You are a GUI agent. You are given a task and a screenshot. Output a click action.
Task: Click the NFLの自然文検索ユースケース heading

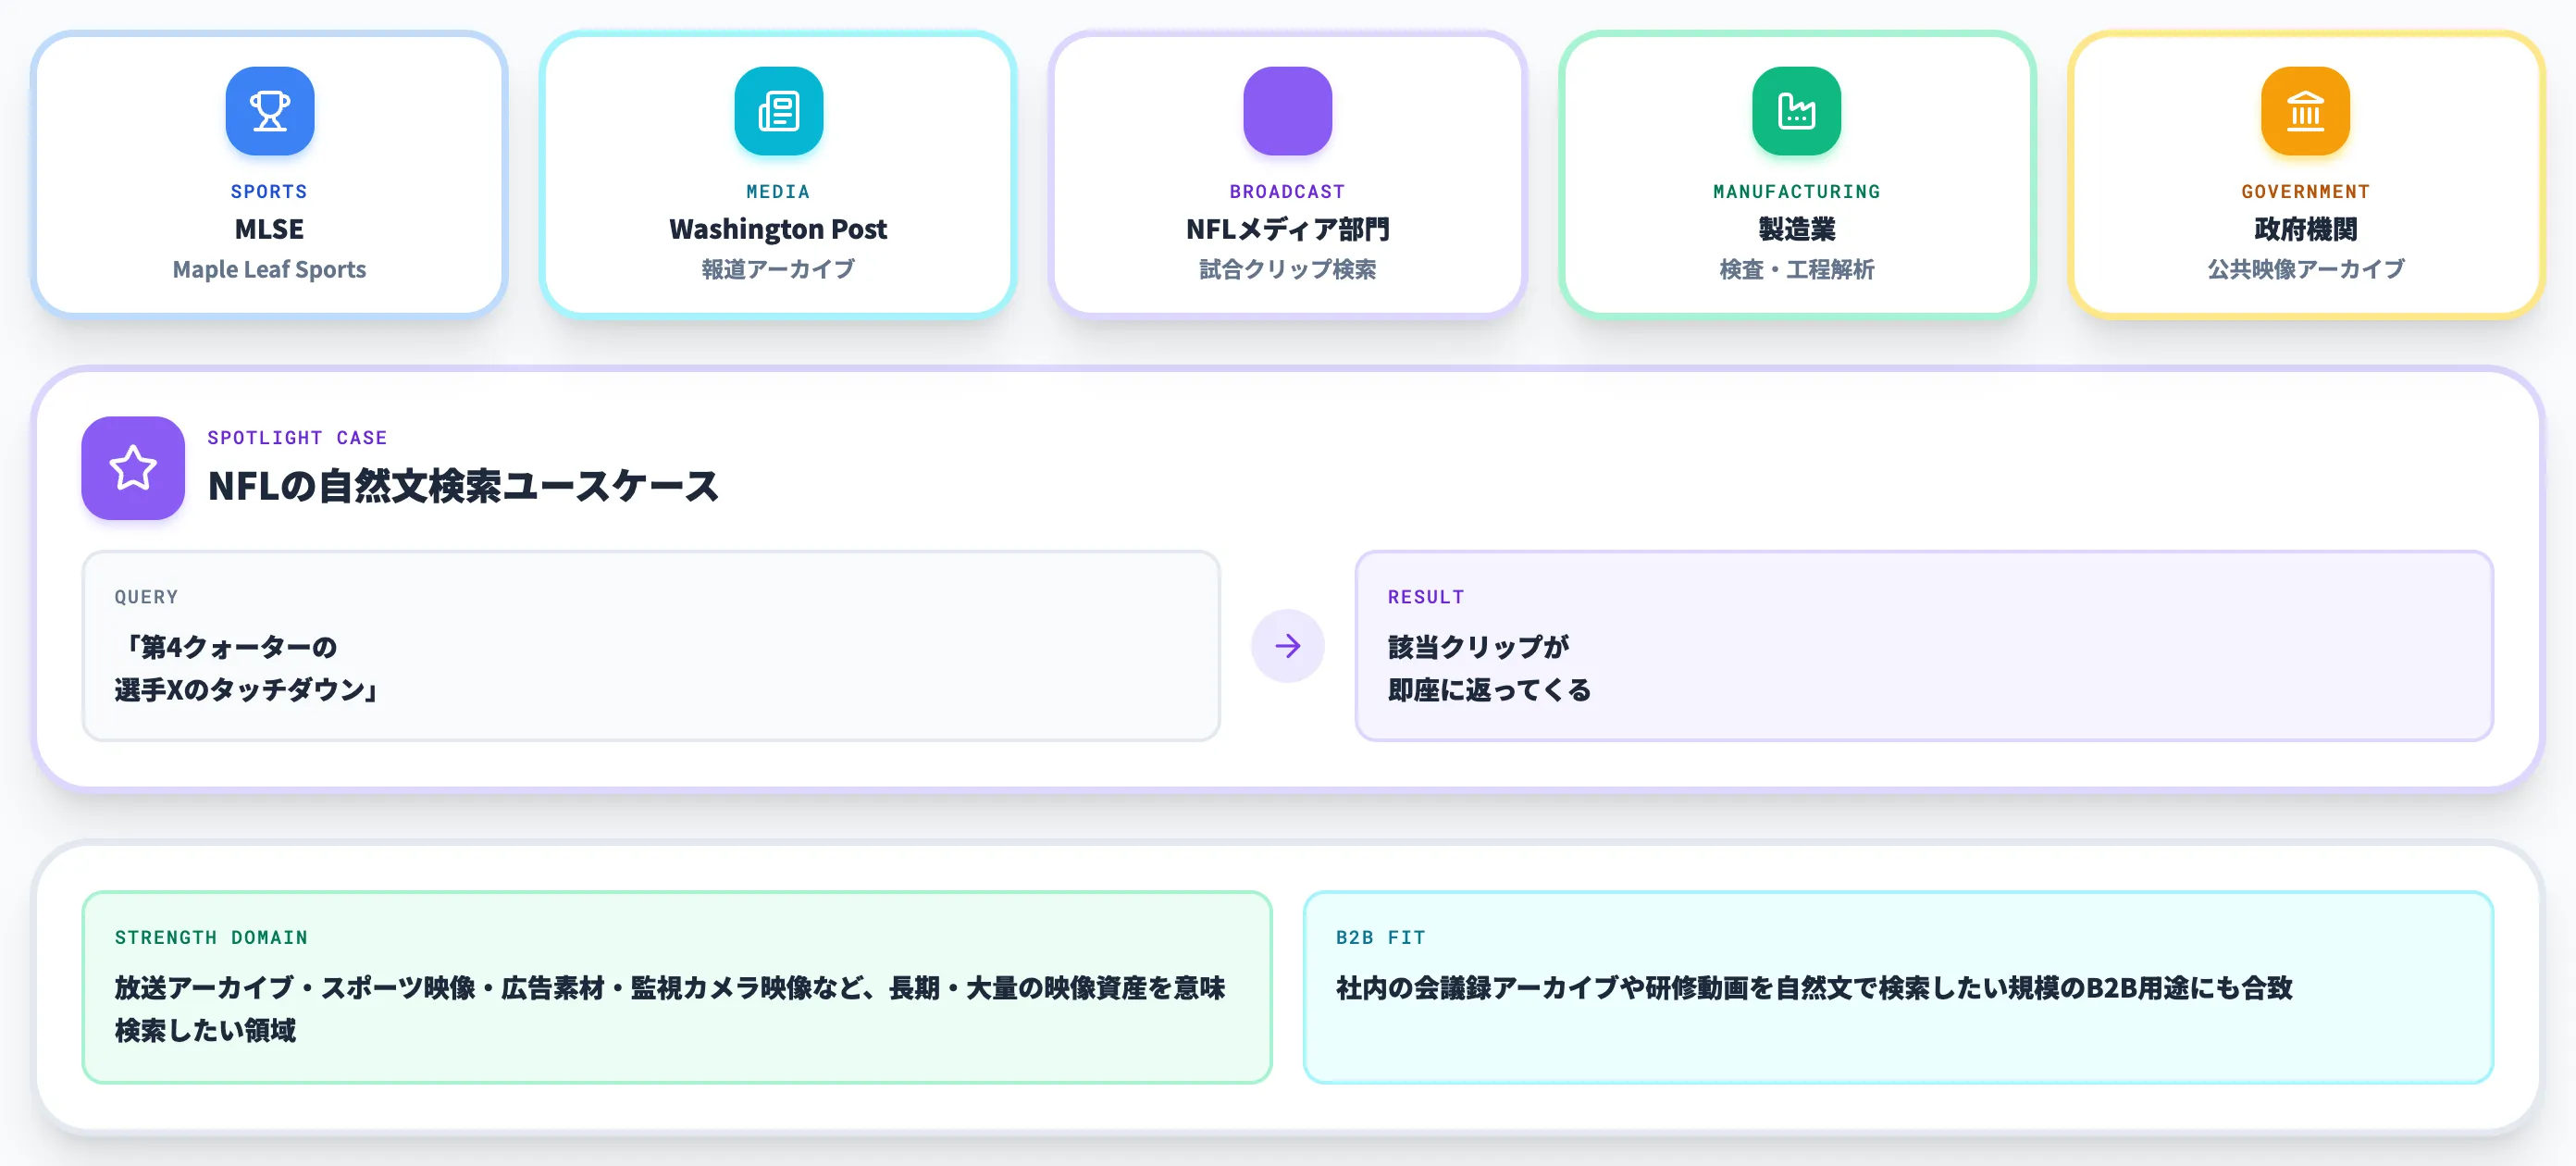(x=463, y=486)
